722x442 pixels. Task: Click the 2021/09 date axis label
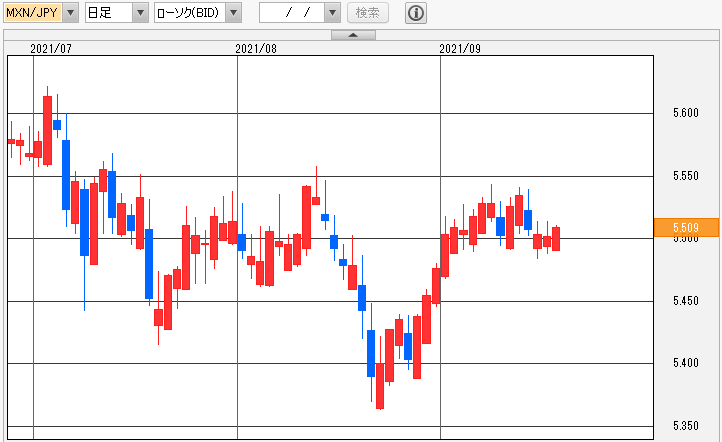pos(460,49)
